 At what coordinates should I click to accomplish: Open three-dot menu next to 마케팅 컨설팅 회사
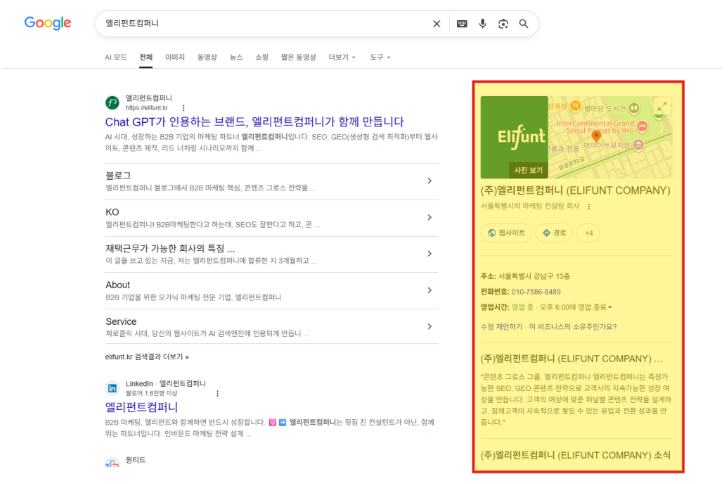(589, 206)
